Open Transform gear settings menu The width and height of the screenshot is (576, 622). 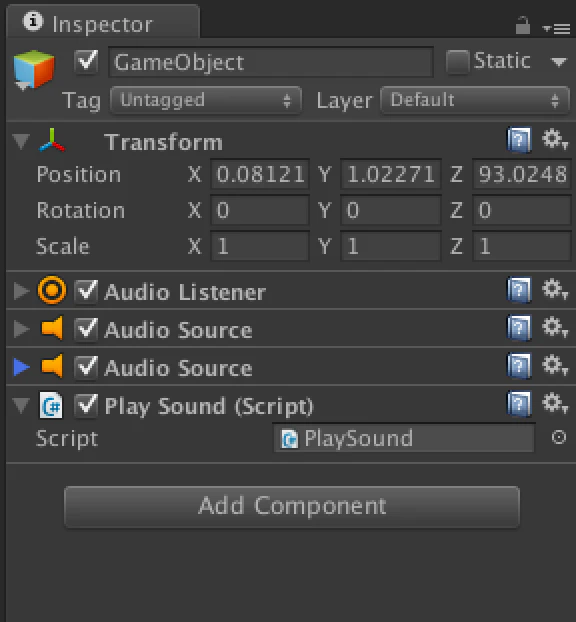point(555,140)
